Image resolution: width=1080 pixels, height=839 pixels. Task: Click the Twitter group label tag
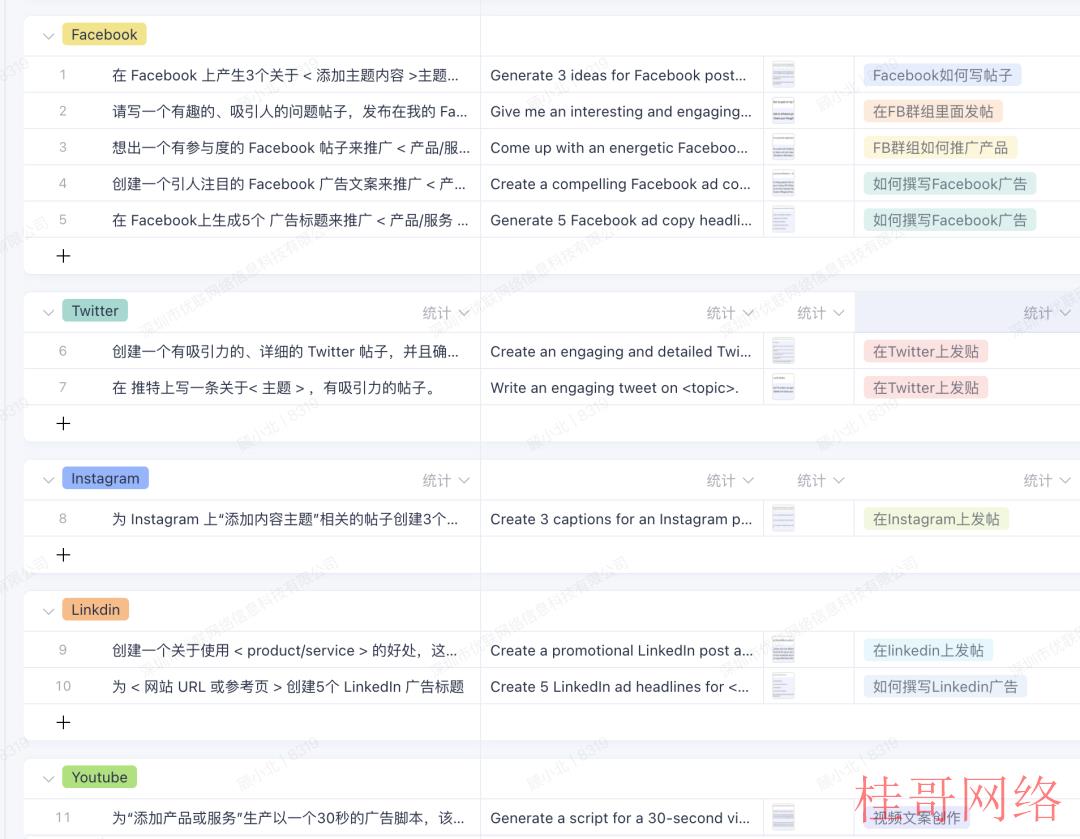pyautogui.click(x=95, y=311)
